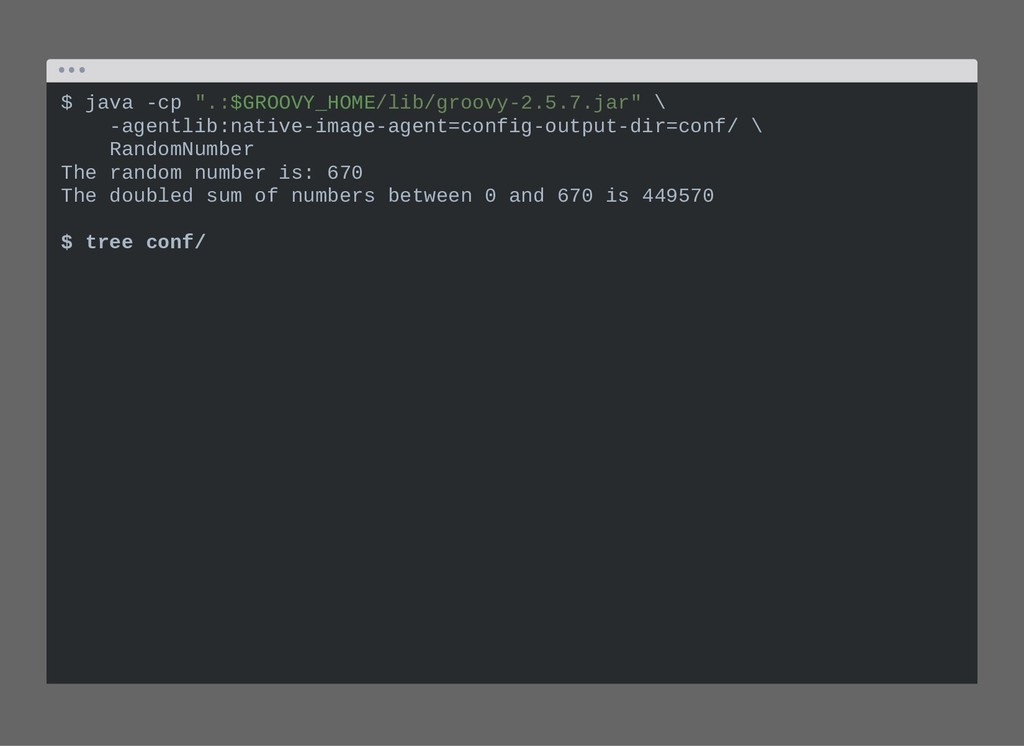The width and height of the screenshot is (1024, 746).
Task: Click the "conf/" argument after tree
Action: 176,242
